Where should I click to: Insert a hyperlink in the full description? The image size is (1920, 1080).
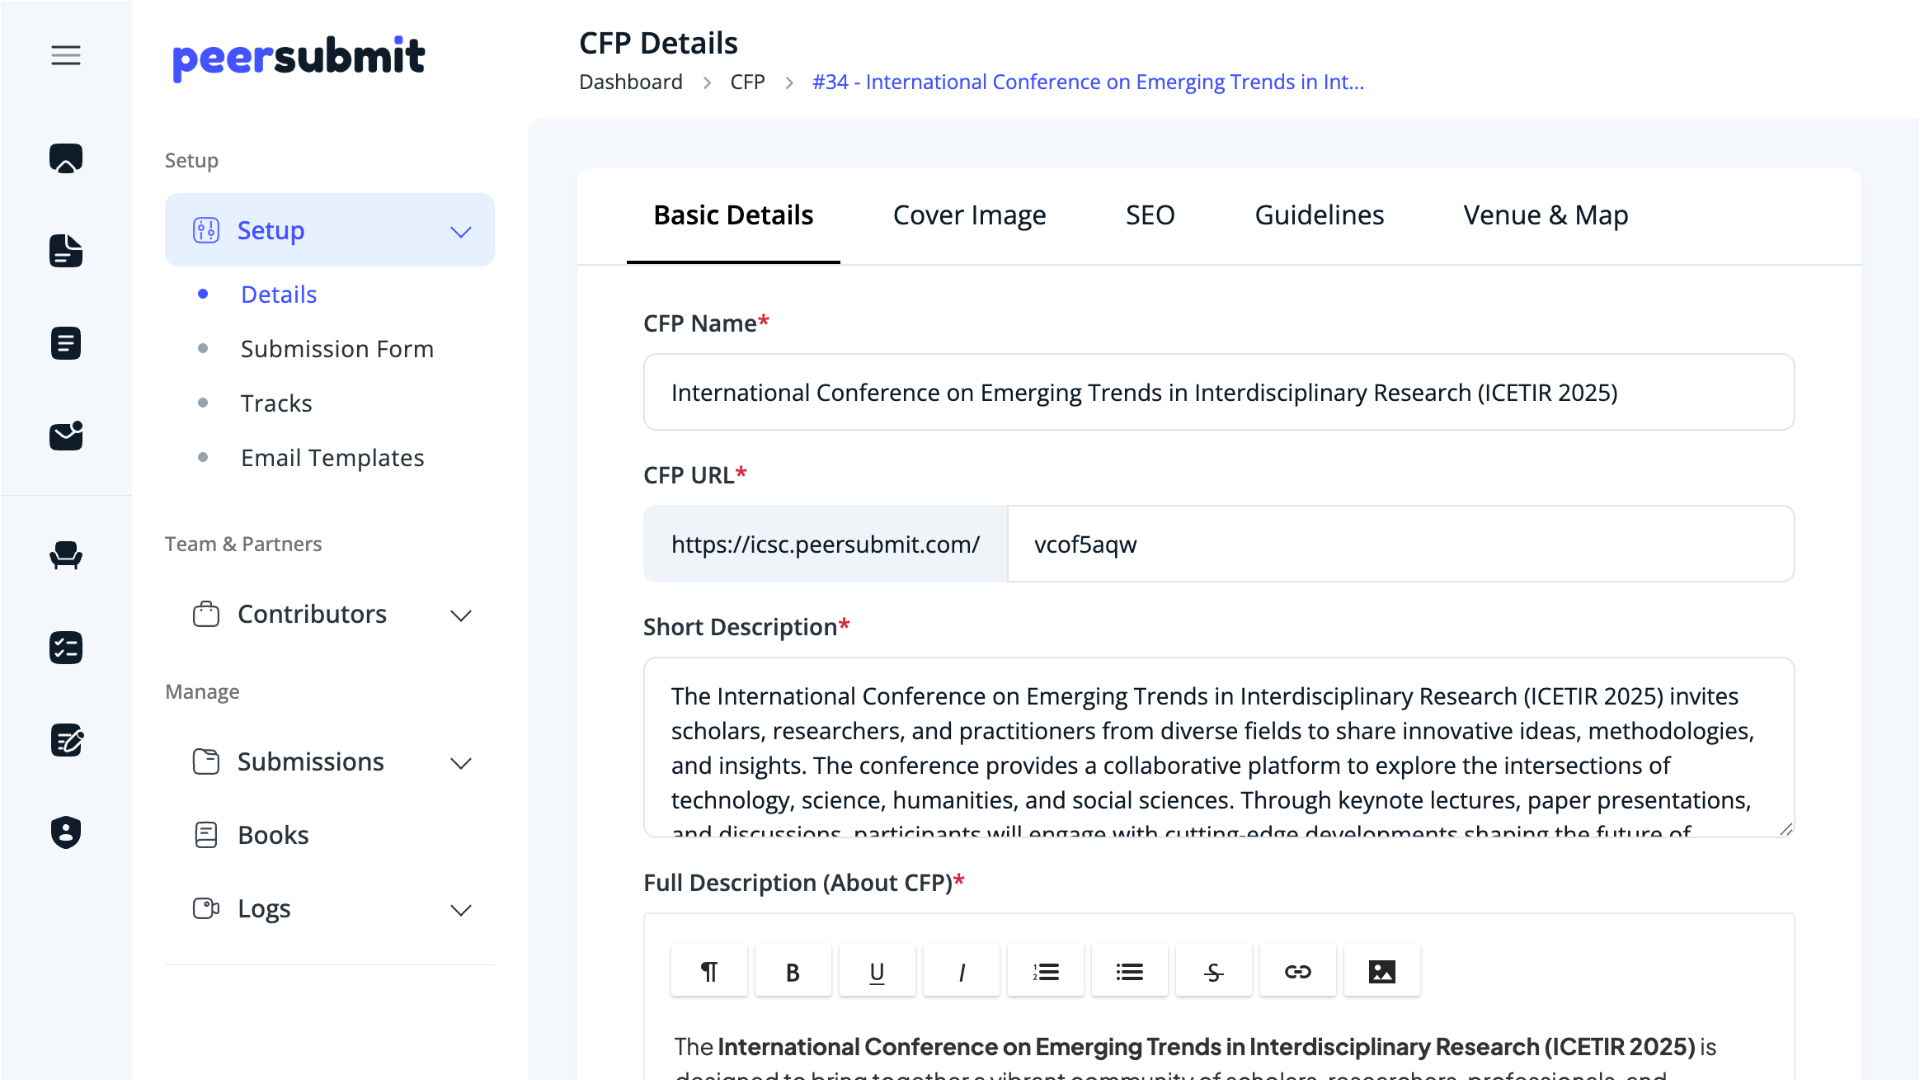pyautogui.click(x=1297, y=970)
